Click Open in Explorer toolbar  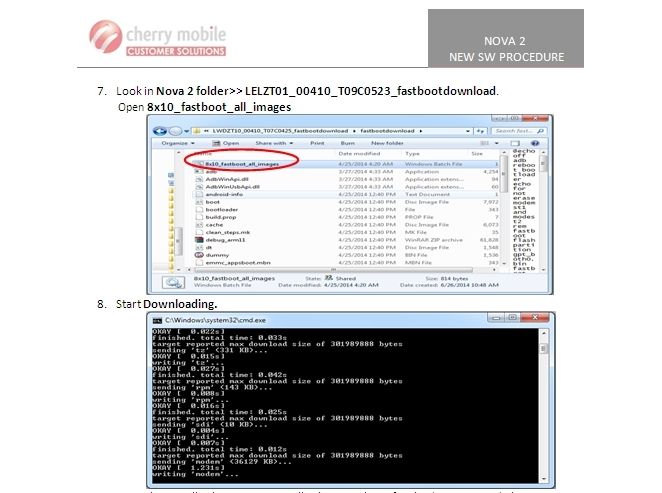(226, 143)
